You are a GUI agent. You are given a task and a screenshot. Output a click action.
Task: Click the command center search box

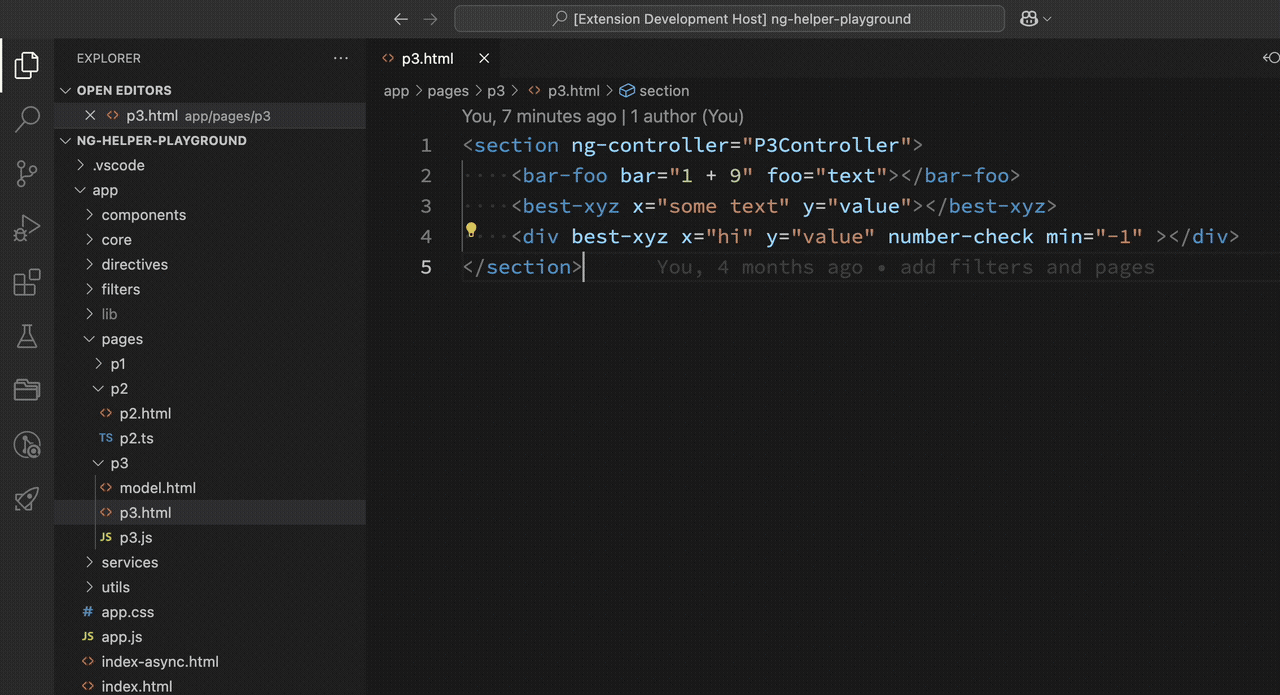(729, 19)
